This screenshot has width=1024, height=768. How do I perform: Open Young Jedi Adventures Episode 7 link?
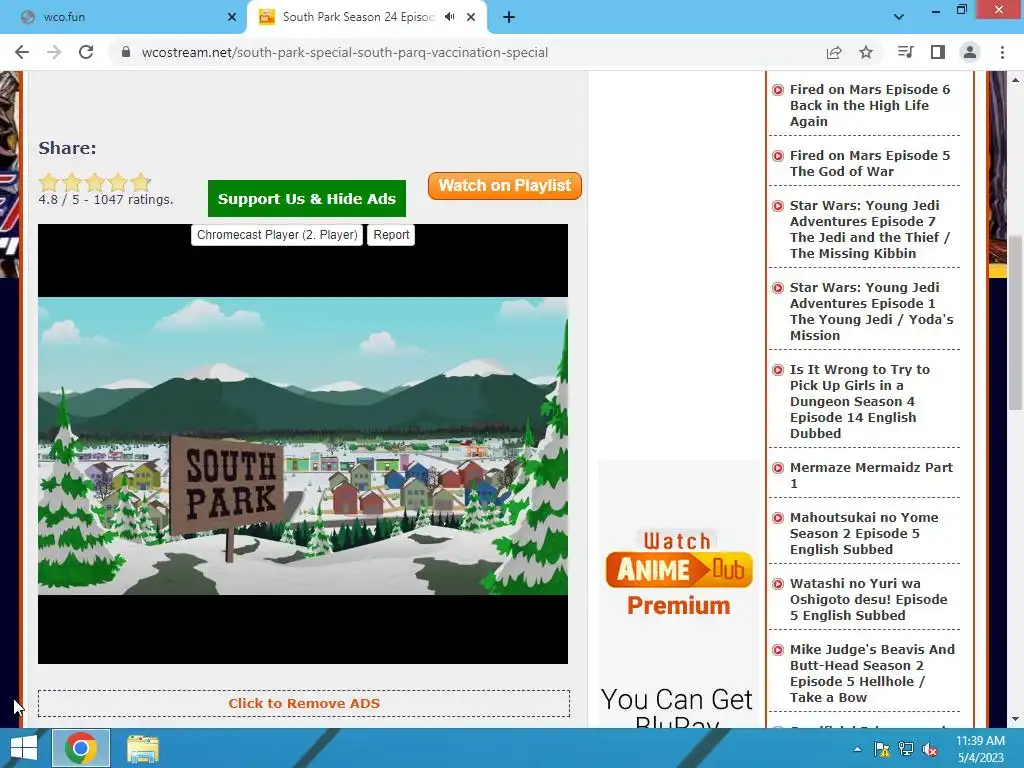[x=870, y=229]
